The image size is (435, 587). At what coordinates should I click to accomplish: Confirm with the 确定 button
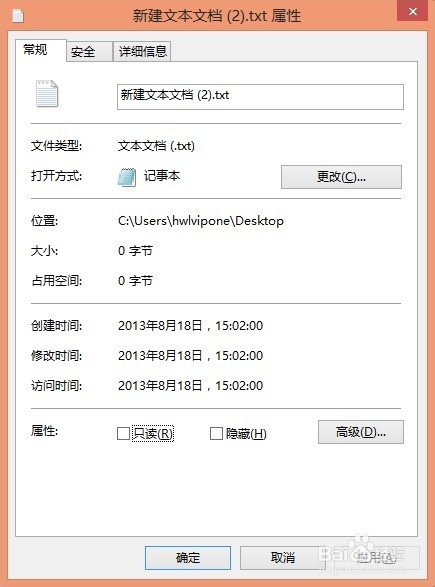pos(188,558)
